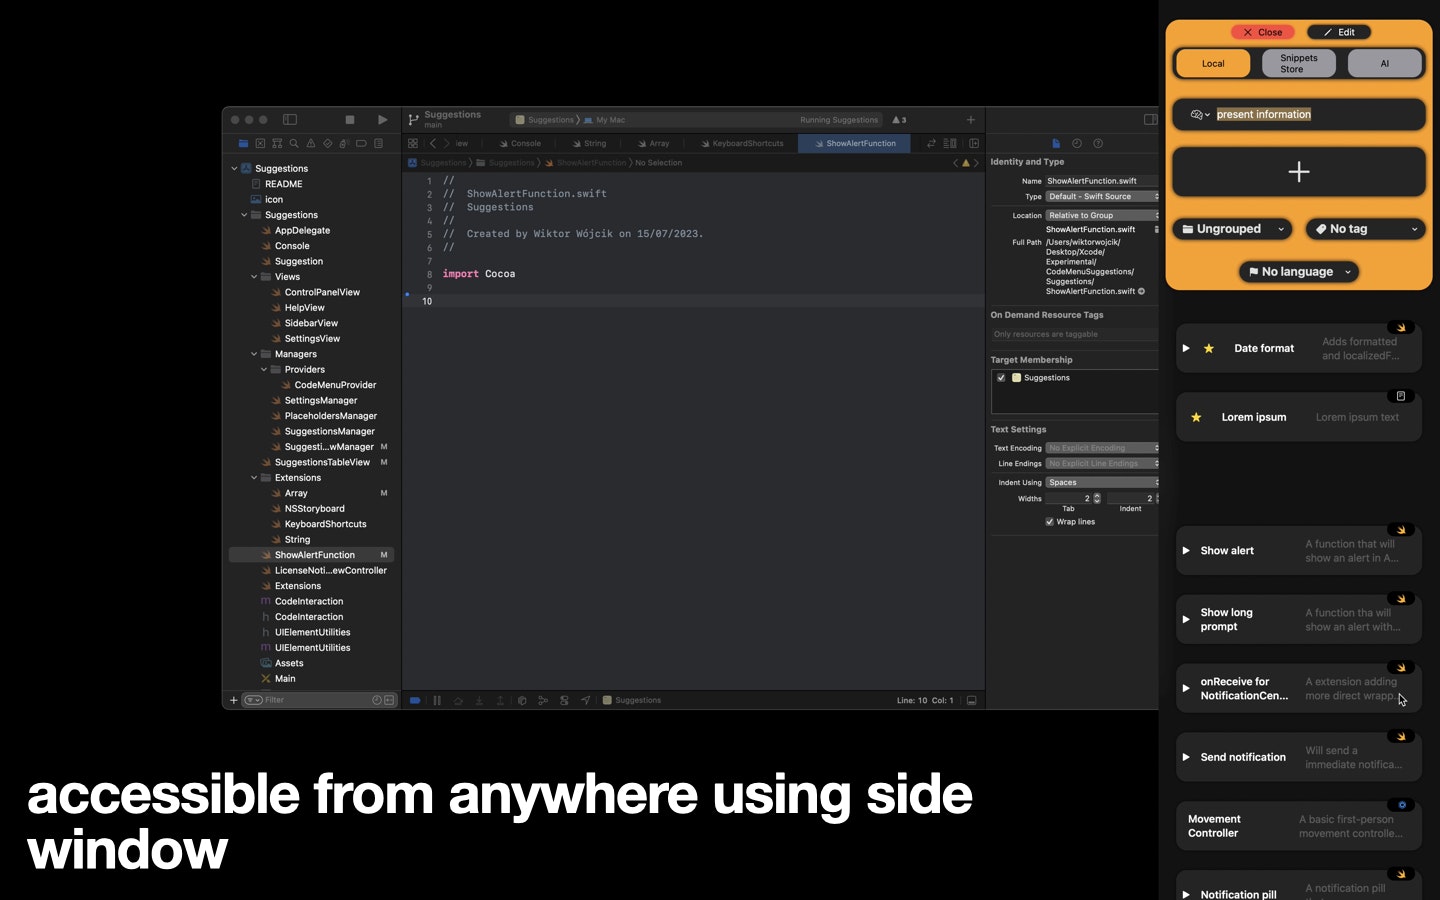
Task: Open the Ungrouped group dropdown
Action: pyautogui.click(x=1233, y=229)
